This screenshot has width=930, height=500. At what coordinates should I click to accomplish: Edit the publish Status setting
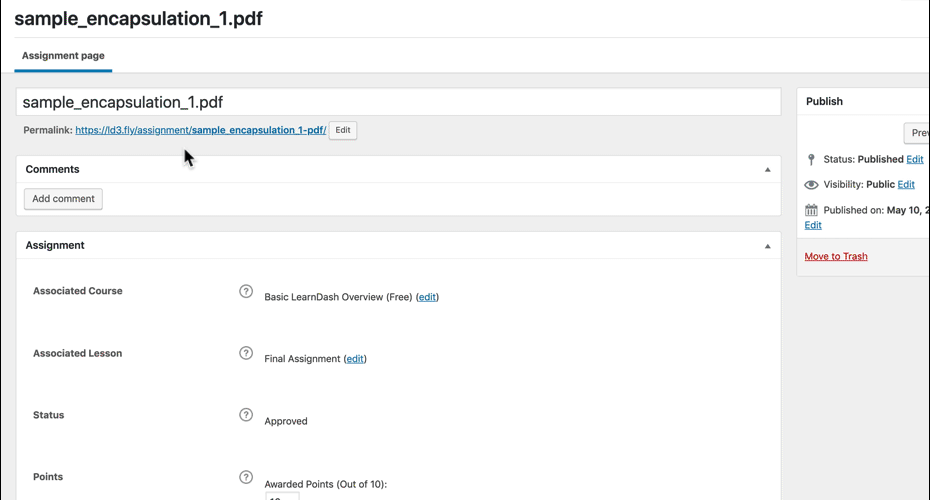(914, 160)
